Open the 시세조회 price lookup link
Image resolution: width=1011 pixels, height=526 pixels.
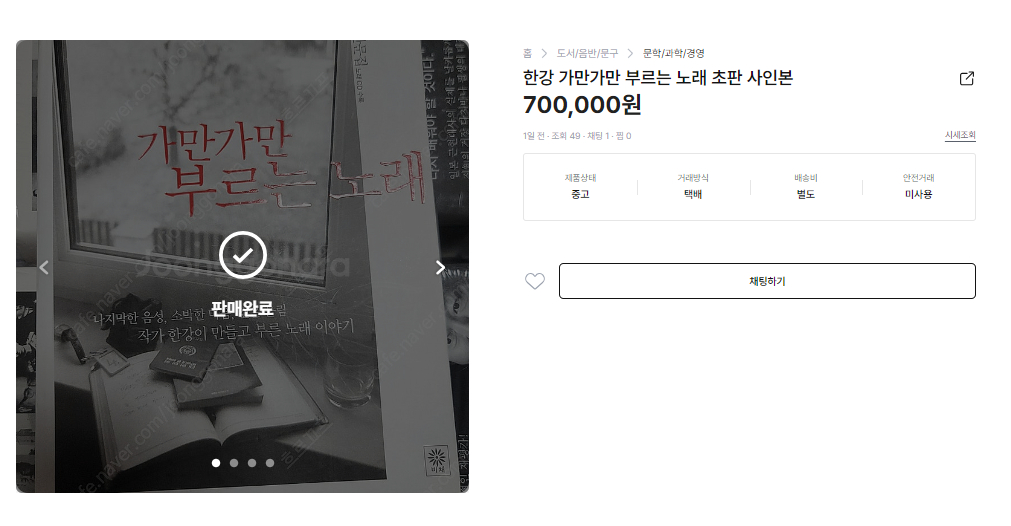pos(960,135)
